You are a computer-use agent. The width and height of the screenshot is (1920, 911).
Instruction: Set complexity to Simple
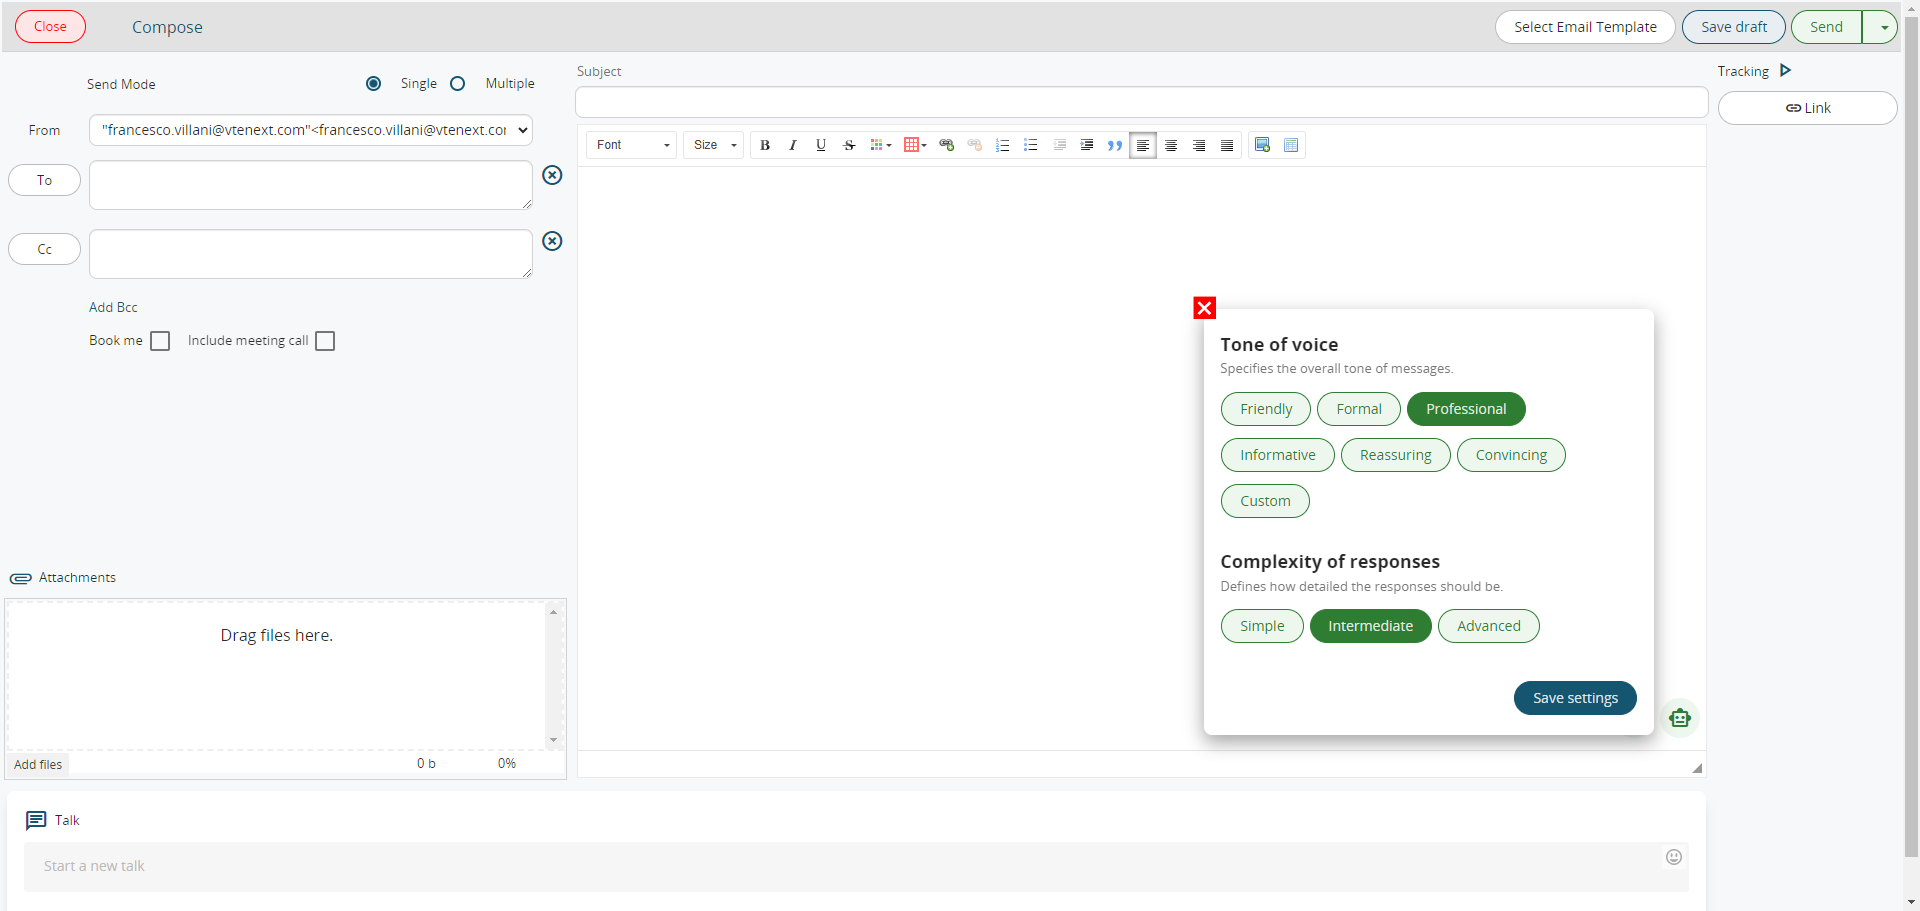[1262, 626]
